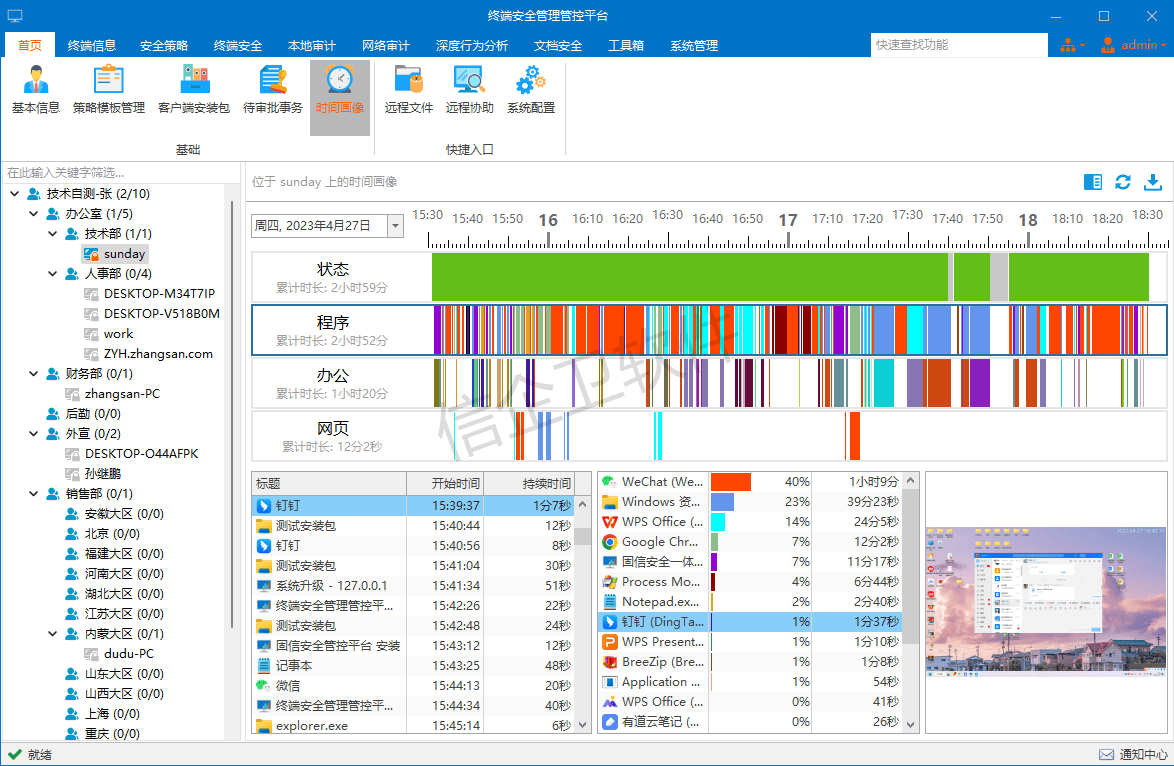Toggle the side panel layout icon
The height and width of the screenshot is (766, 1174).
[x=1093, y=182]
